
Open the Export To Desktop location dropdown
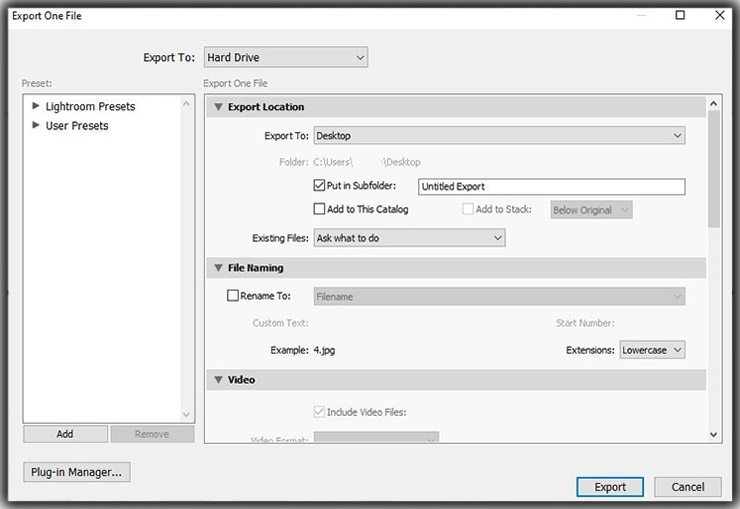tap(499, 135)
